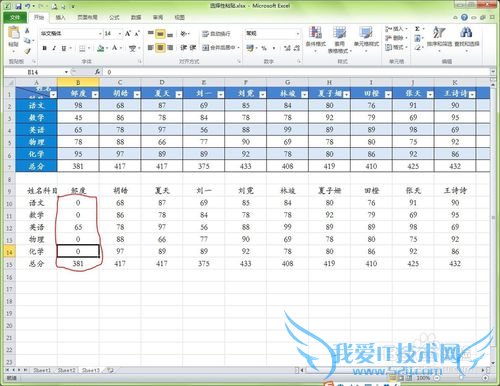The image size is (500, 386).
Task: Select column B header
Action: pyautogui.click(x=78, y=82)
